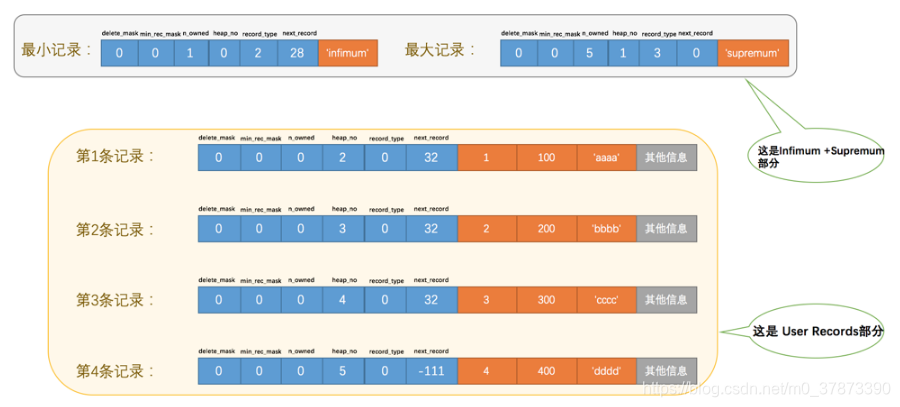The height and width of the screenshot is (407, 900).
Task: Click heap_no value 4 in record 3
Action: (343, 300)
